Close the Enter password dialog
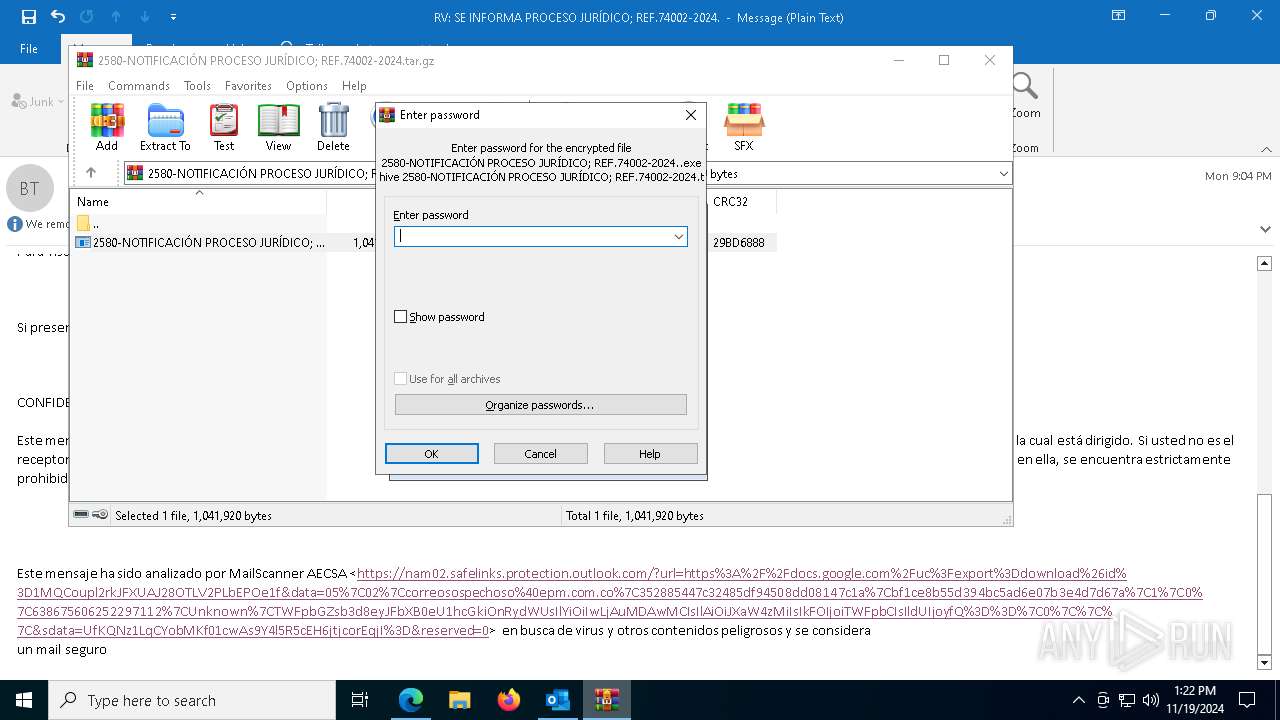Viewport: 1280px width, 720px height. point(690,115)
